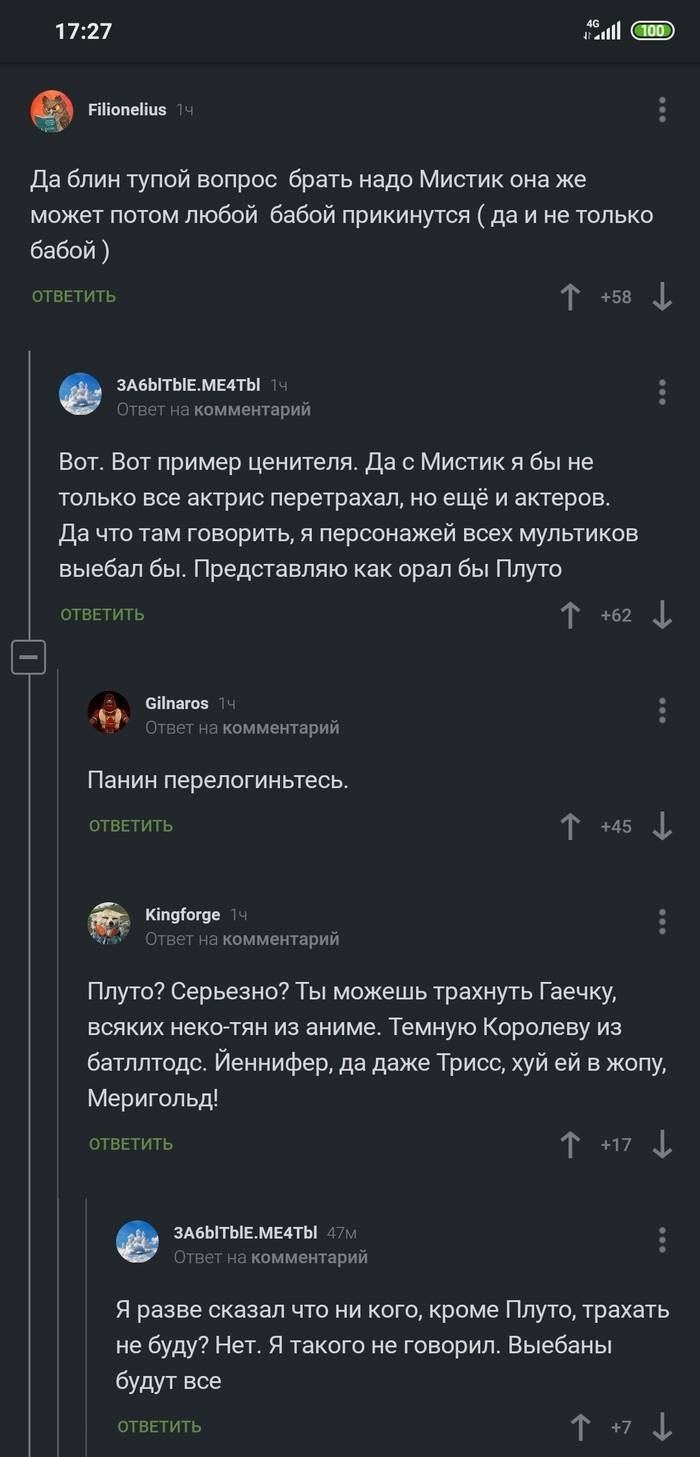Open the three-dot menu on Gilnaros's comment
The height and width of the screenshot is (1457, 700).
(662, 710)
